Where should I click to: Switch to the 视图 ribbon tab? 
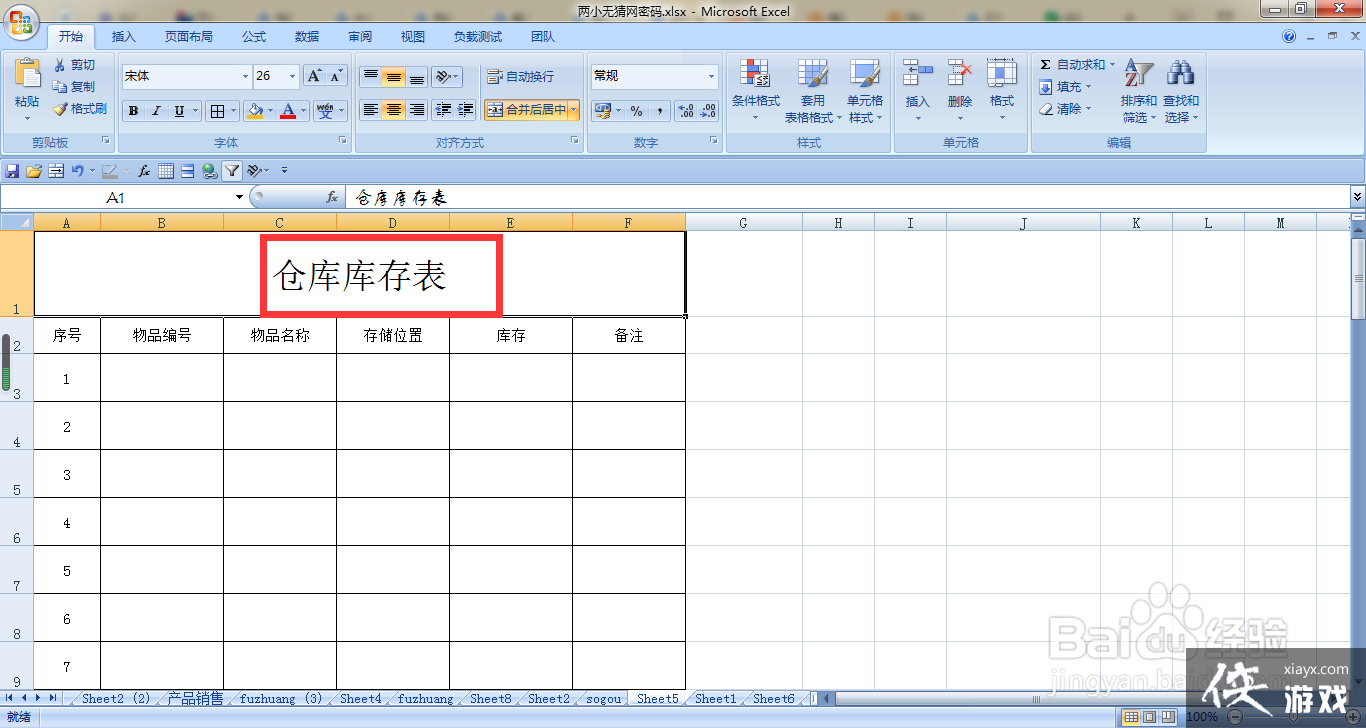point(413,37)
